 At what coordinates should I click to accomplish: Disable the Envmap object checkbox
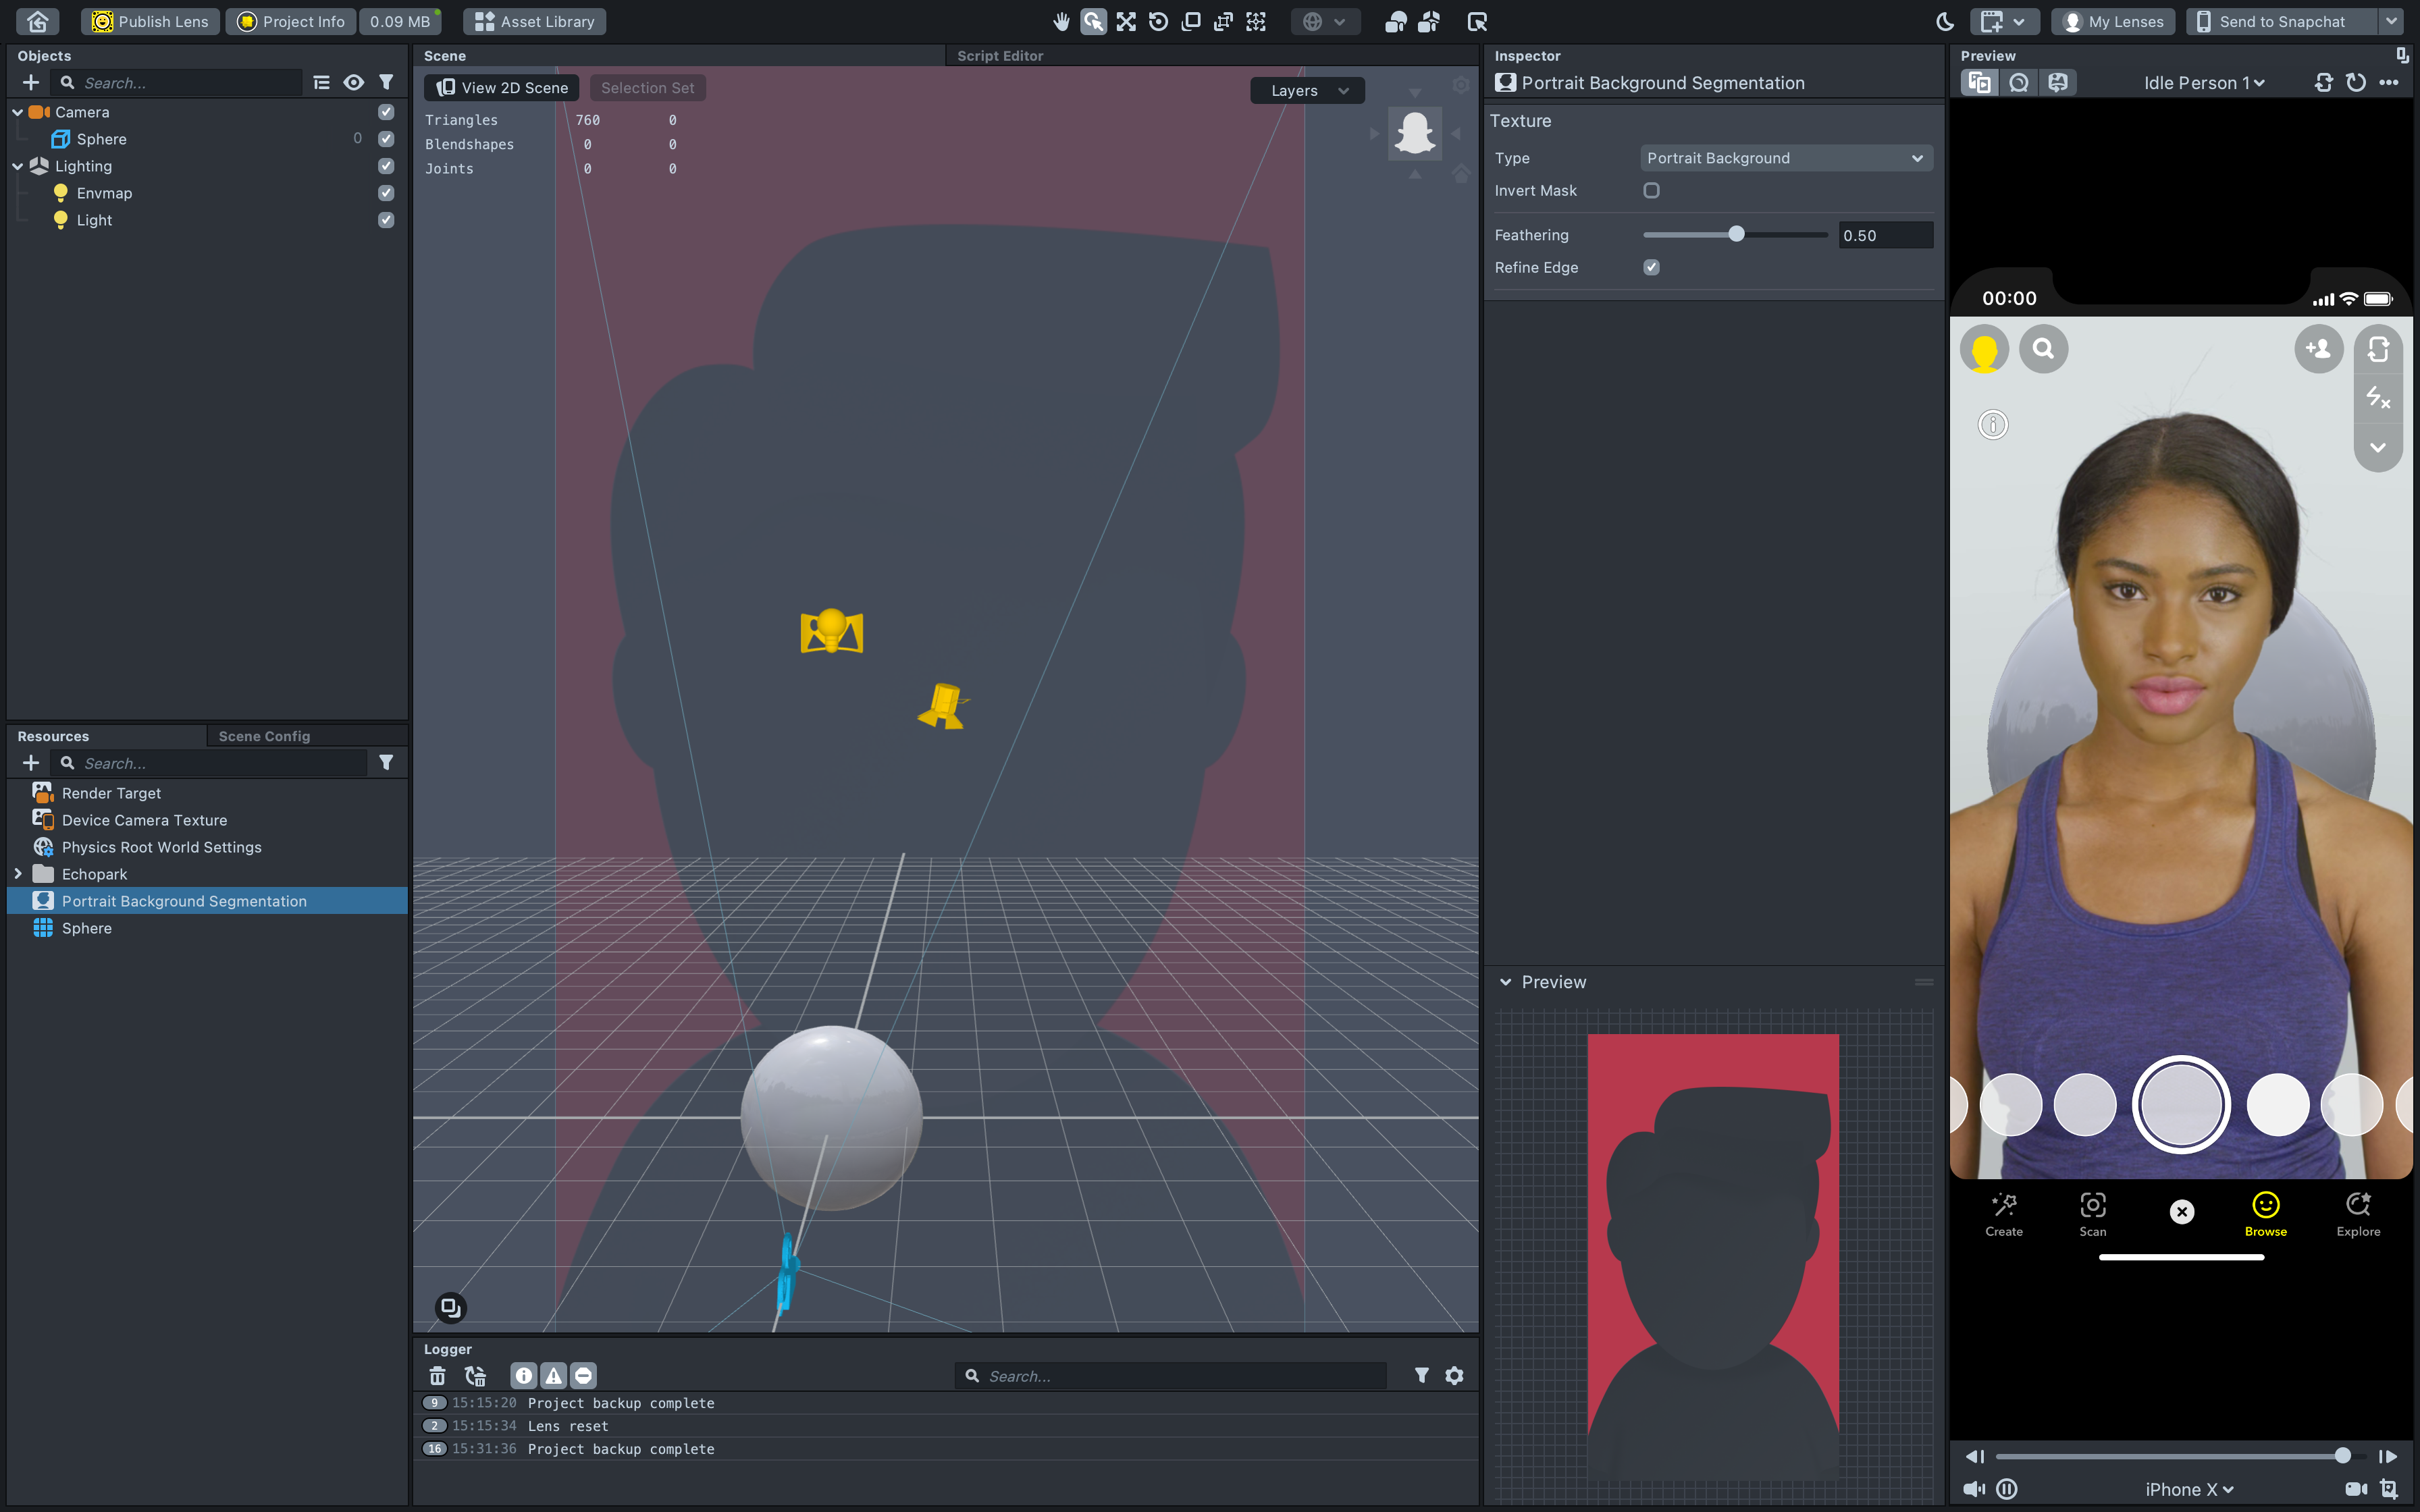(x=386, y=193)
